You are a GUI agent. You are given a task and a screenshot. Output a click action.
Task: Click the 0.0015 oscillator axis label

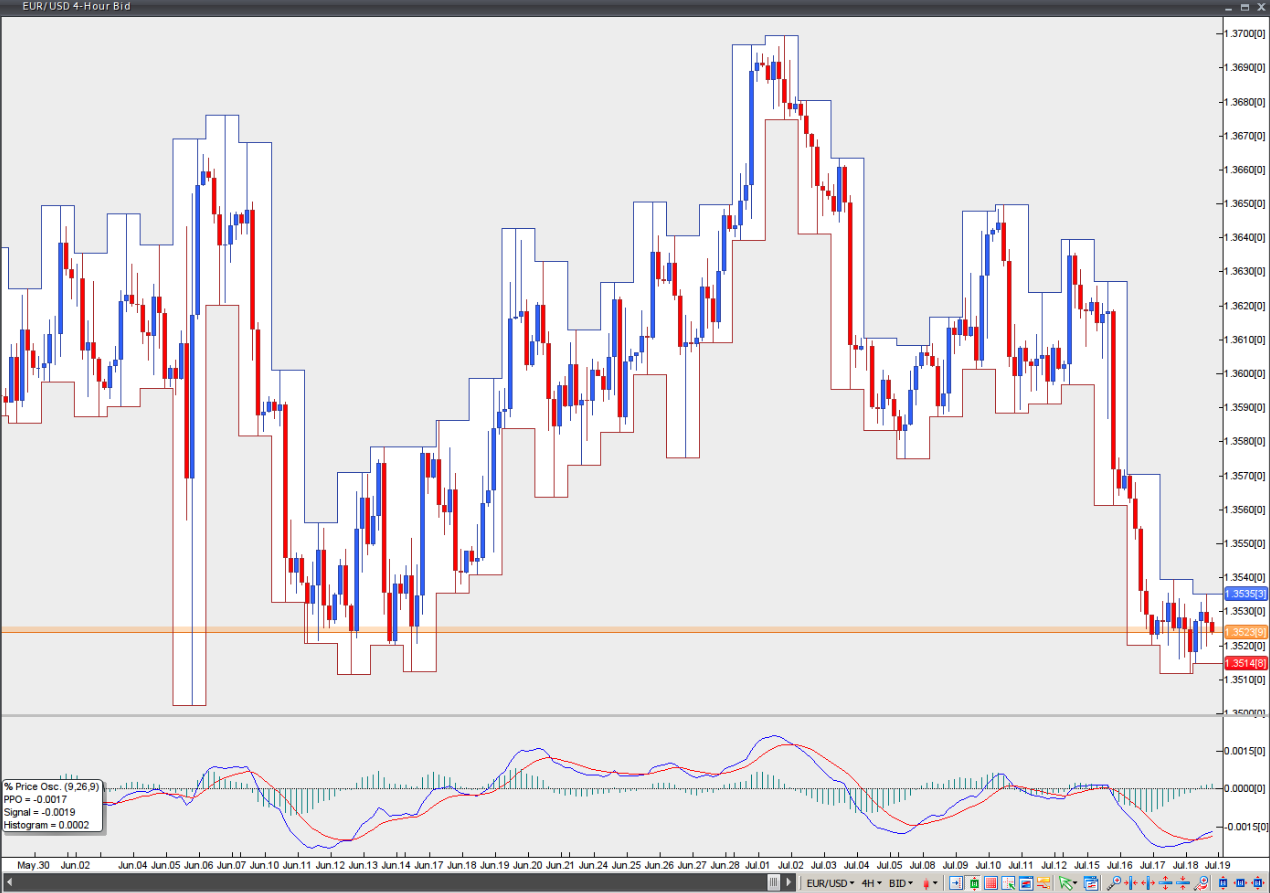pyautogui.click(x=1246, y=750)
